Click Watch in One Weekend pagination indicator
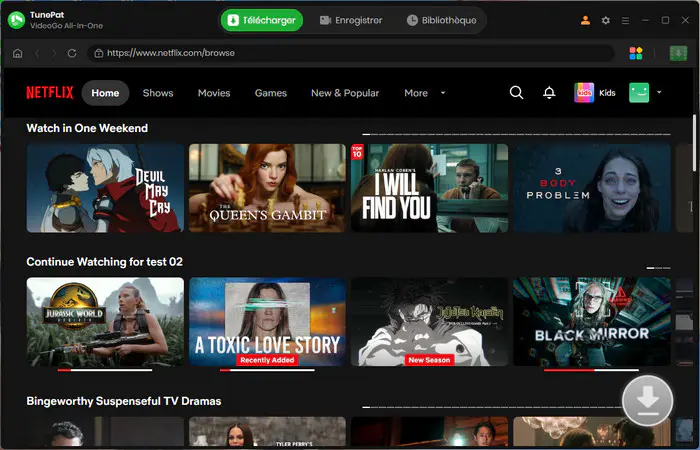This screenshot has height=450, width=700. click(517, 134)
